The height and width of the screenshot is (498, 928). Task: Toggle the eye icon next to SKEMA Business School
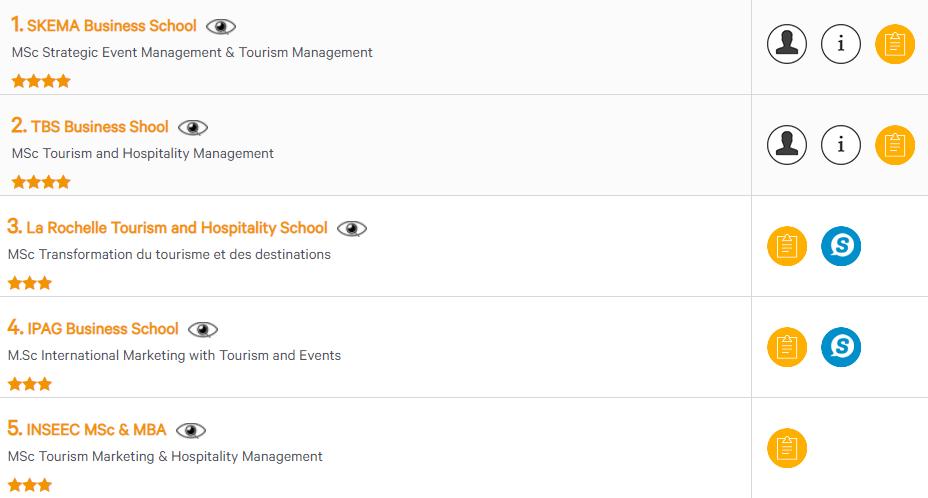coord(221,27)
